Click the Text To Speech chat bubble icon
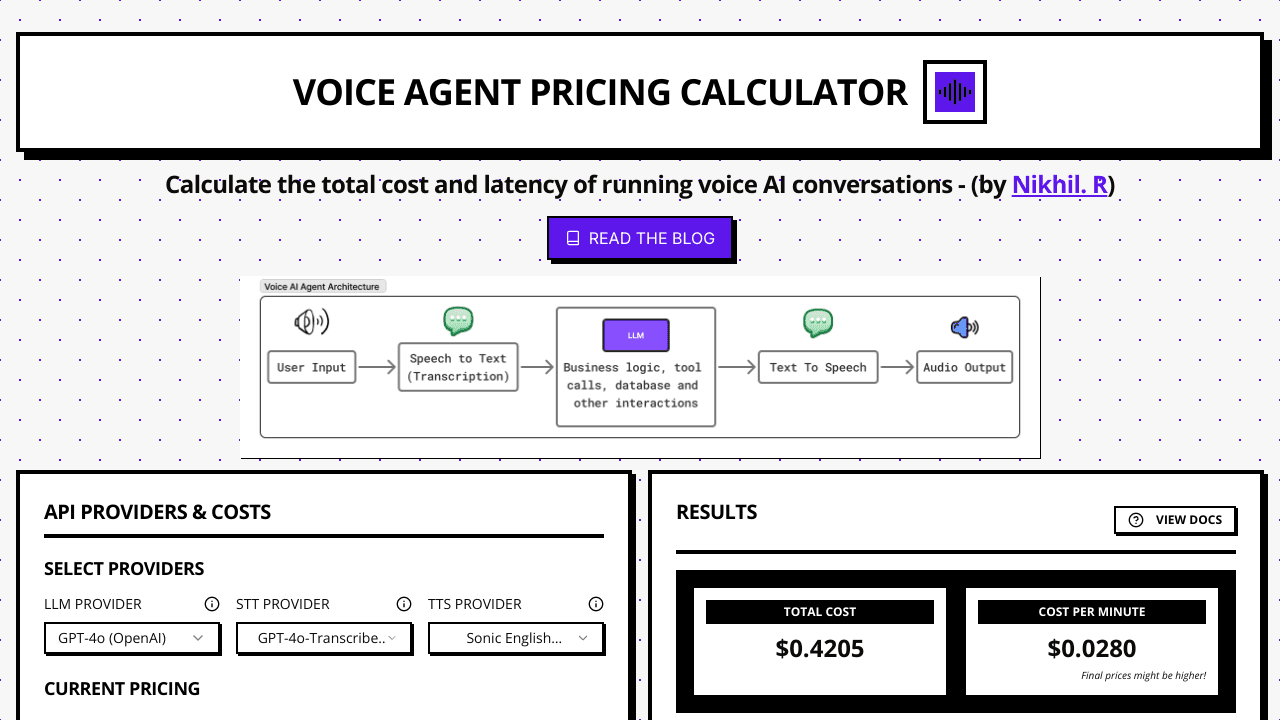 click(818, 323)
